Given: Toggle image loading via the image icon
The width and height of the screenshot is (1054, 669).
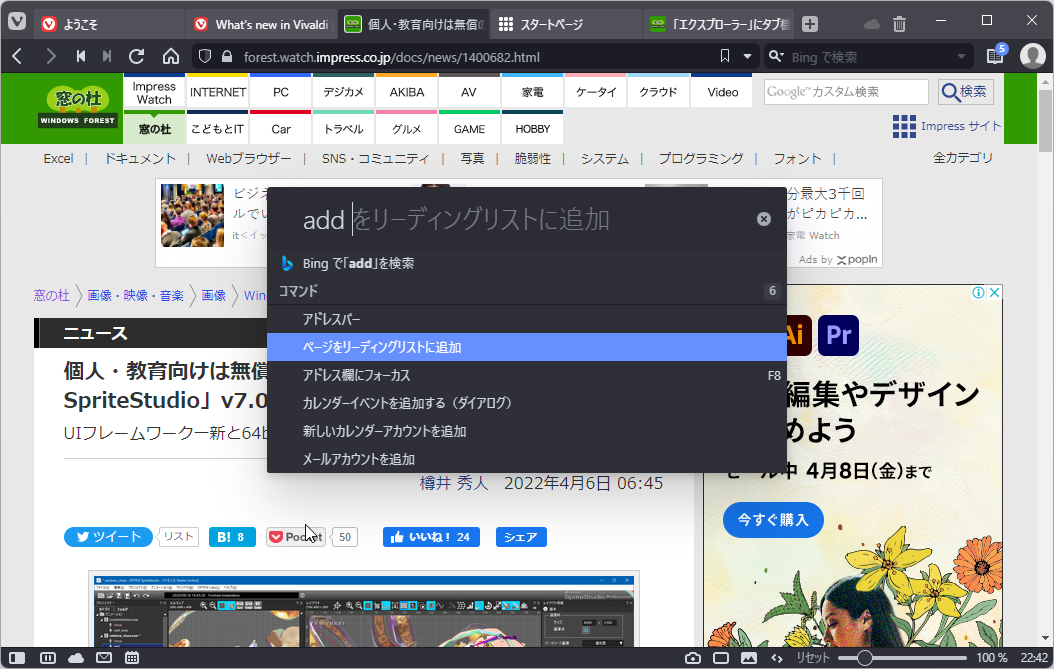Looking at the screenshot, I should tap(748, 658).
